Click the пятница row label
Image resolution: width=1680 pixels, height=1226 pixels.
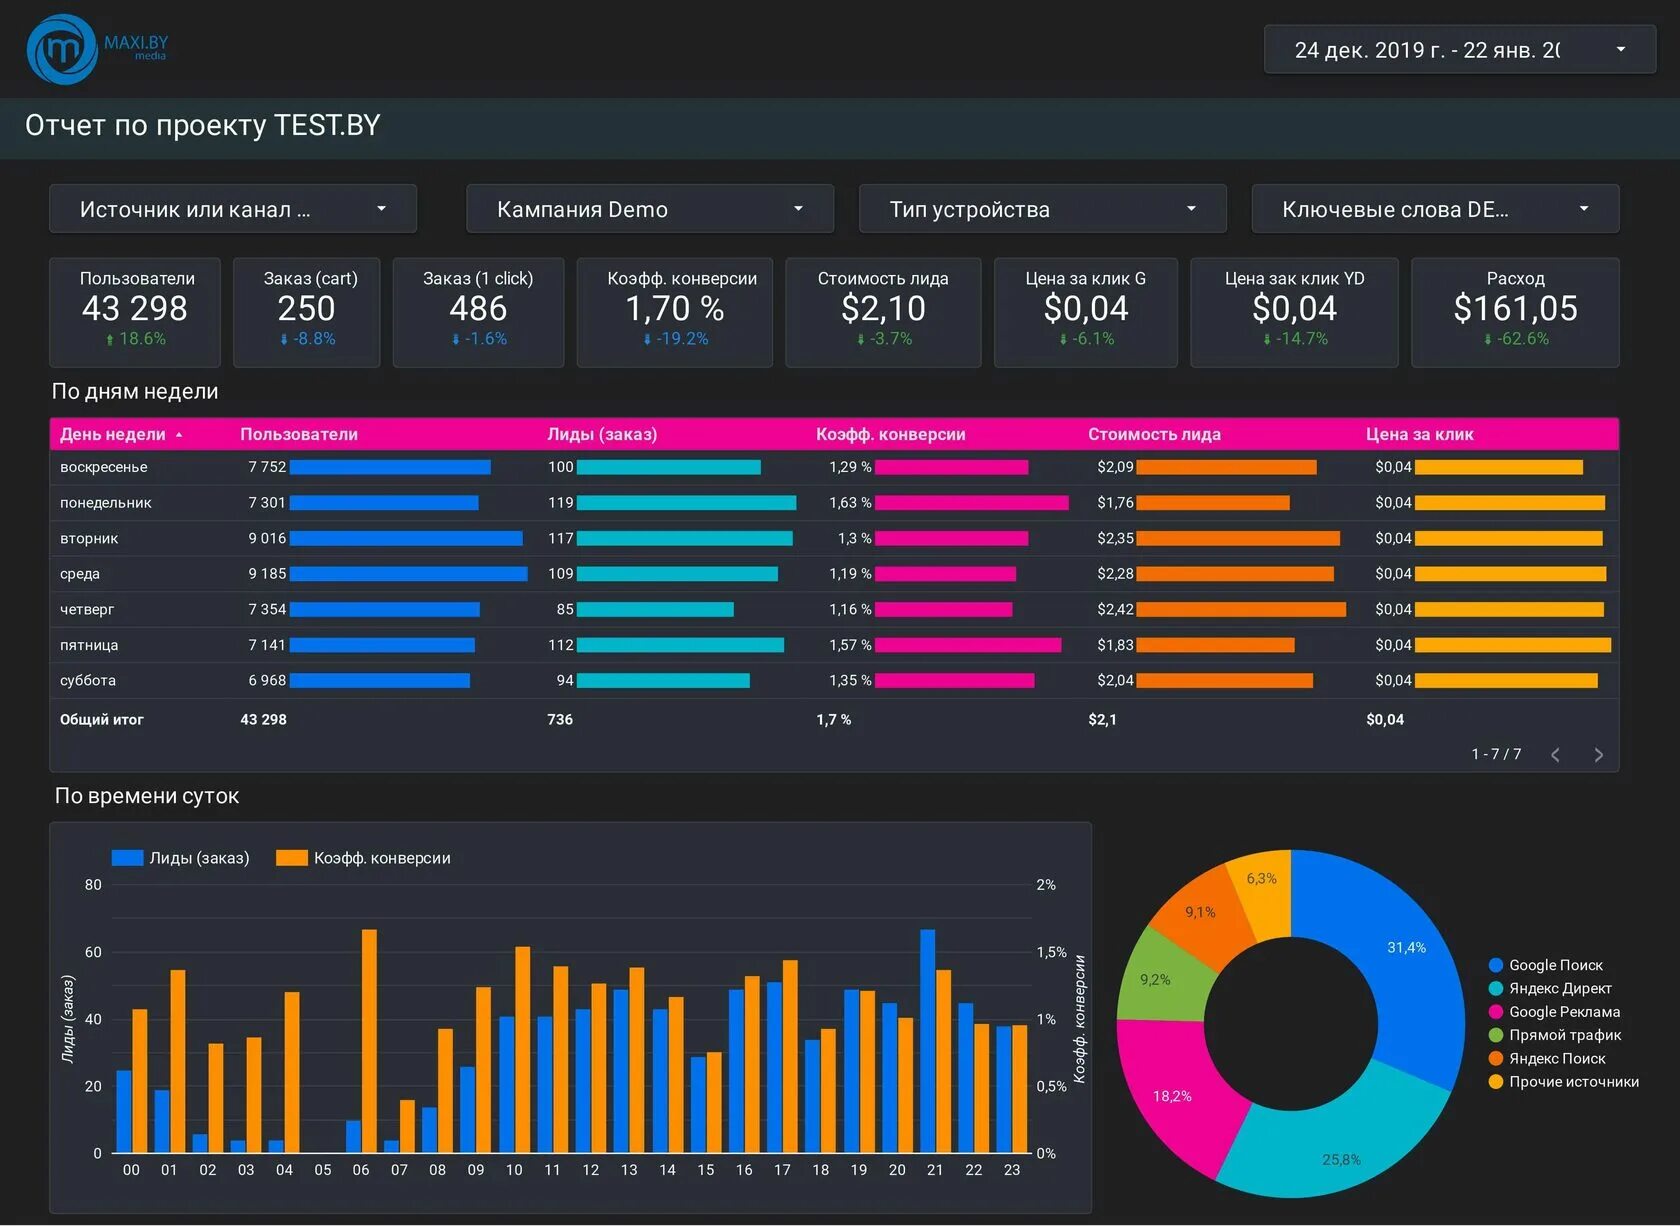[x=89, y=645]
